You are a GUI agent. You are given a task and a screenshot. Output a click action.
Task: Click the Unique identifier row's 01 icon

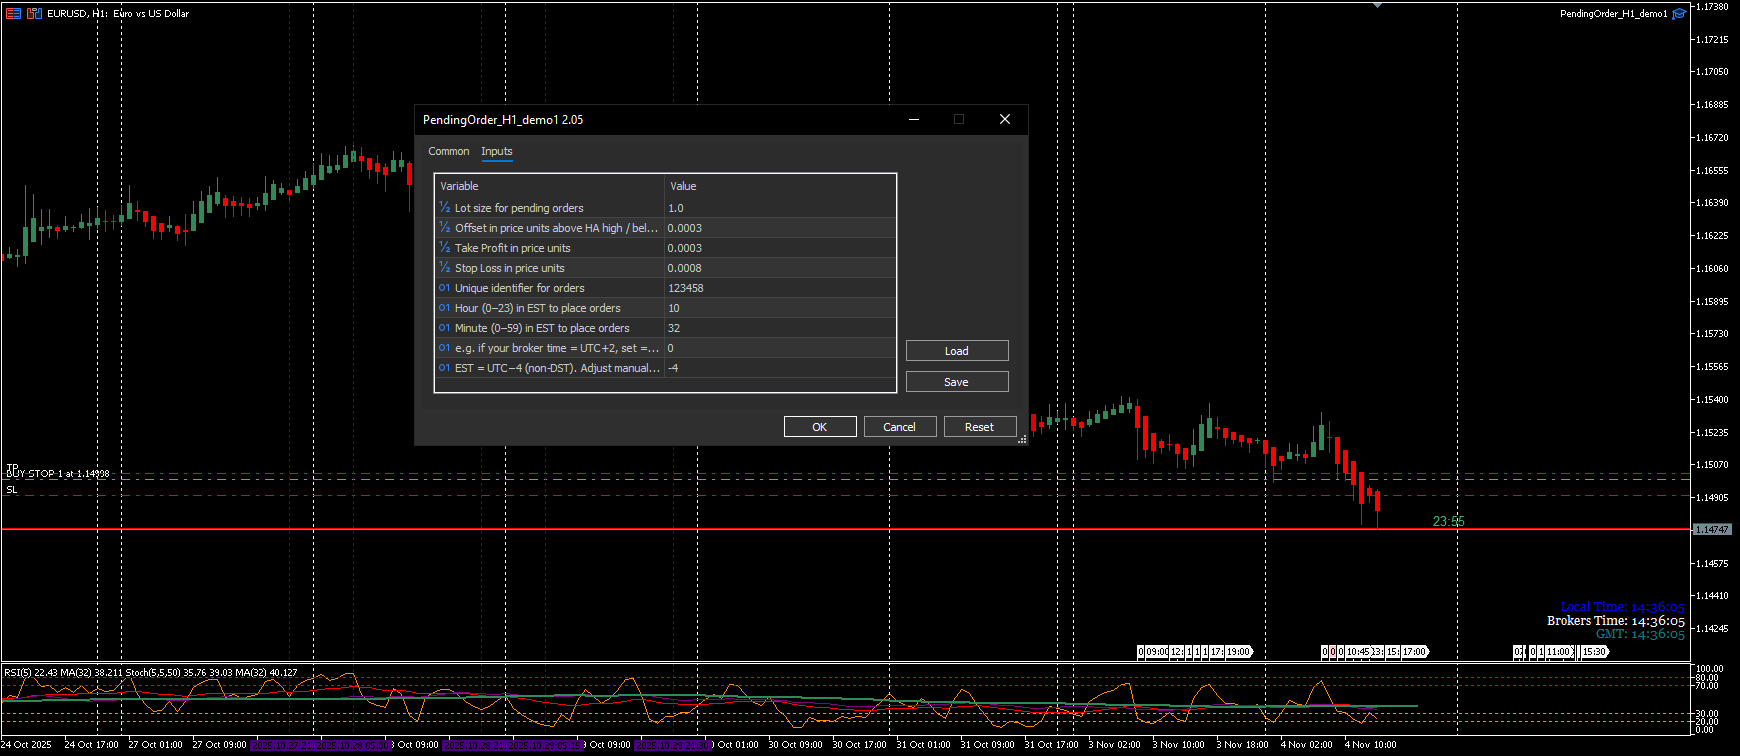tap(445, 288)
